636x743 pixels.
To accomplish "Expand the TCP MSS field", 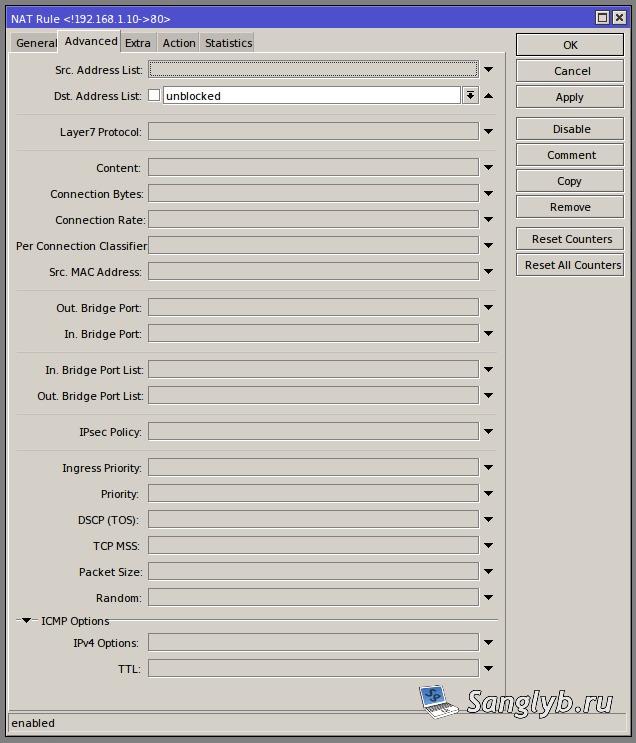I will [489, 546].
